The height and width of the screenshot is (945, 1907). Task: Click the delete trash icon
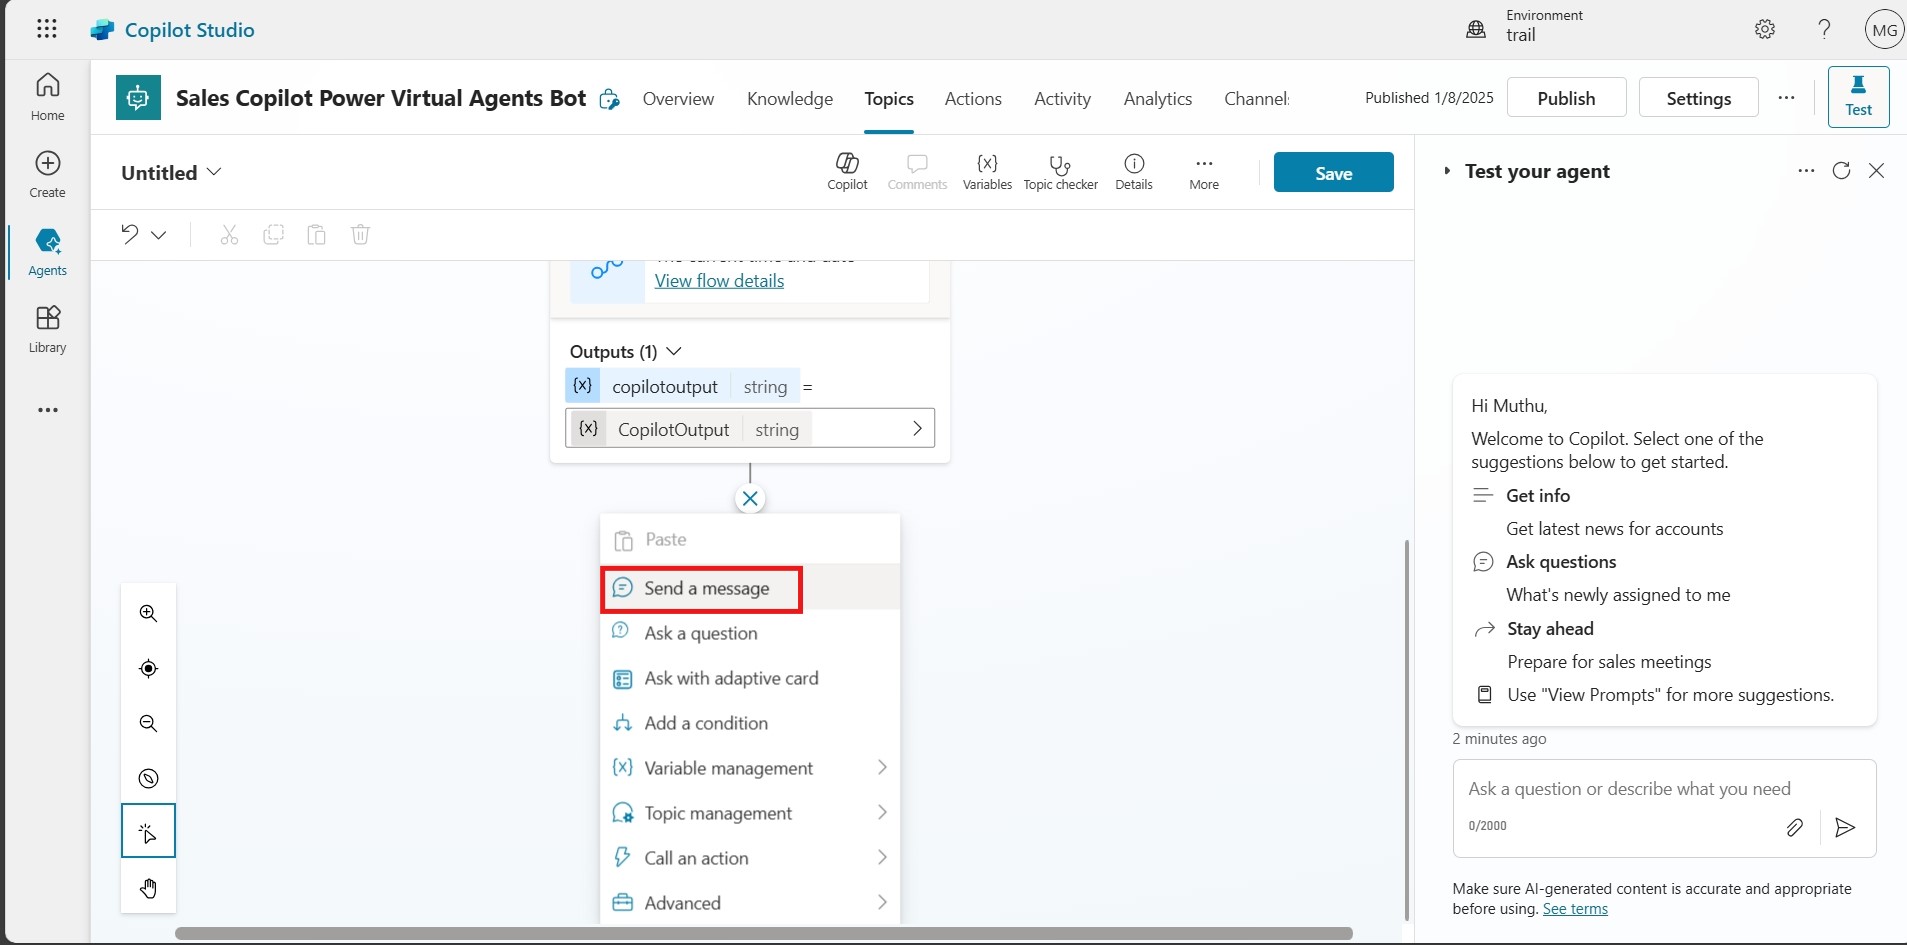coord(361,235)
